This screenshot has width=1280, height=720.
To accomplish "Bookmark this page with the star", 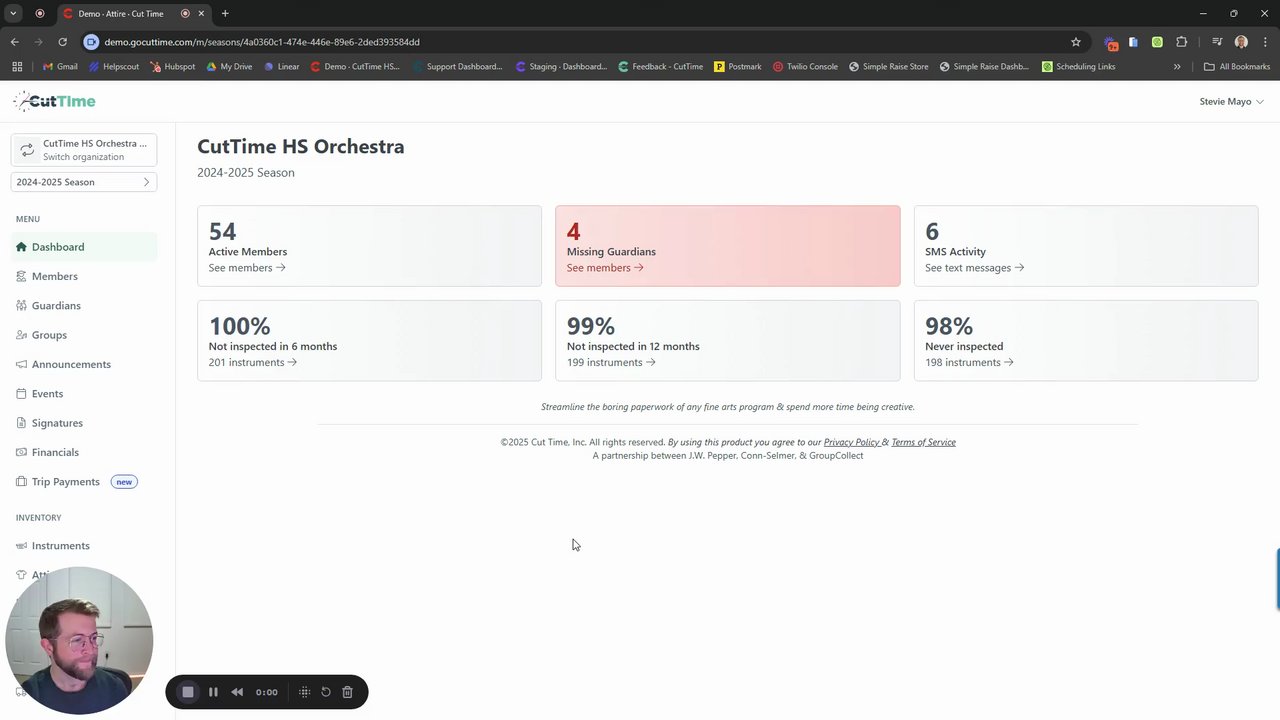I will pyautogui.click(x=1076, y=42).
